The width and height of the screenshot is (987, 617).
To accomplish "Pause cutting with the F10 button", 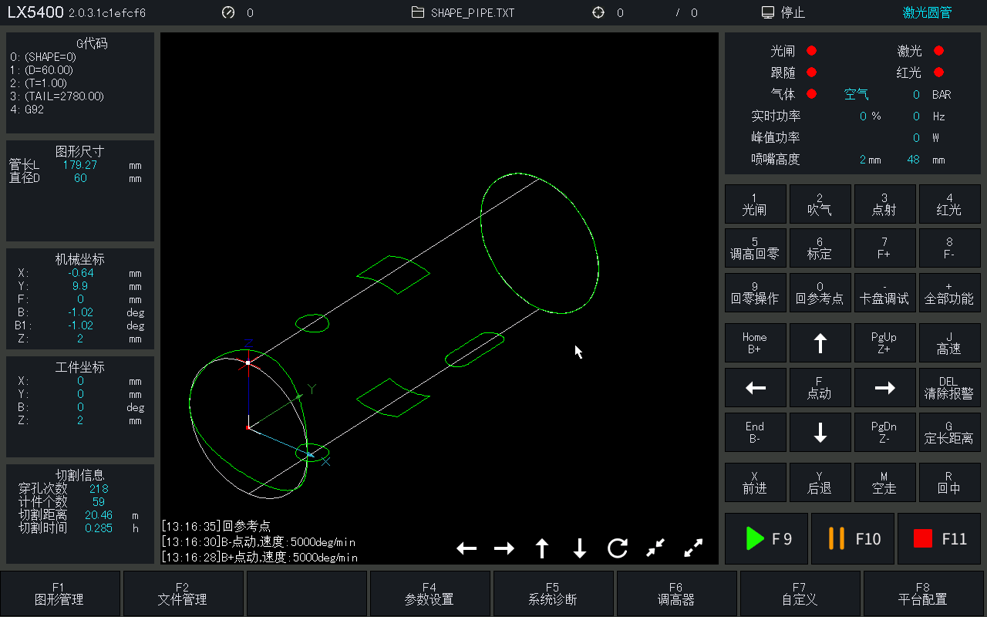I will (853, 539).
